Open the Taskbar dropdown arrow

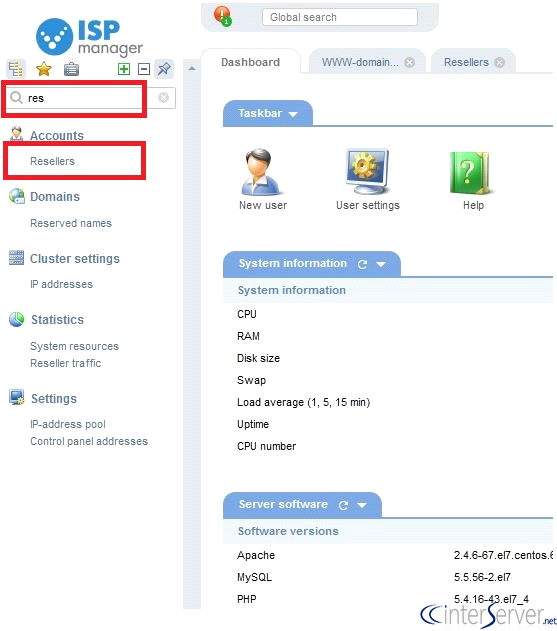(x=293, y=114)
